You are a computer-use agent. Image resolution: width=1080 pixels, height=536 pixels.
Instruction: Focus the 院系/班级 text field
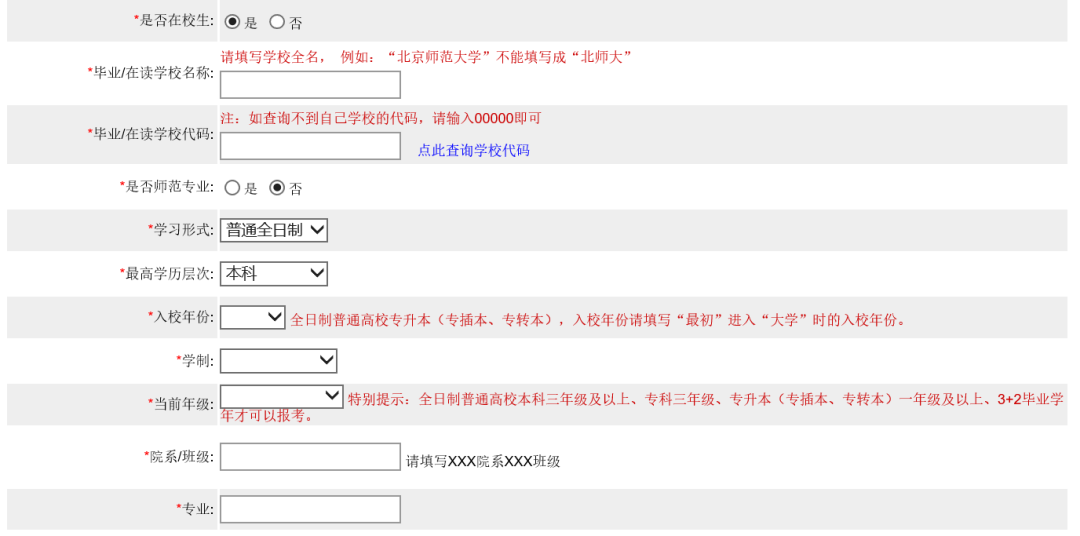(x=310, y=457)
